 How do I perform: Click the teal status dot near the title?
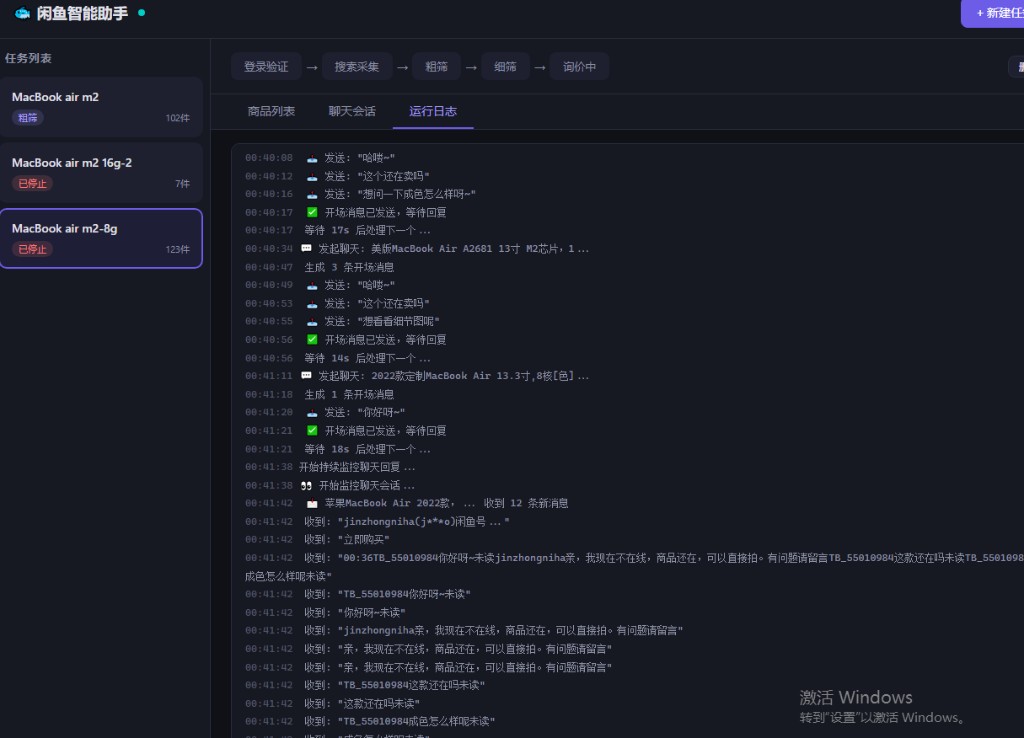(141, 12)
